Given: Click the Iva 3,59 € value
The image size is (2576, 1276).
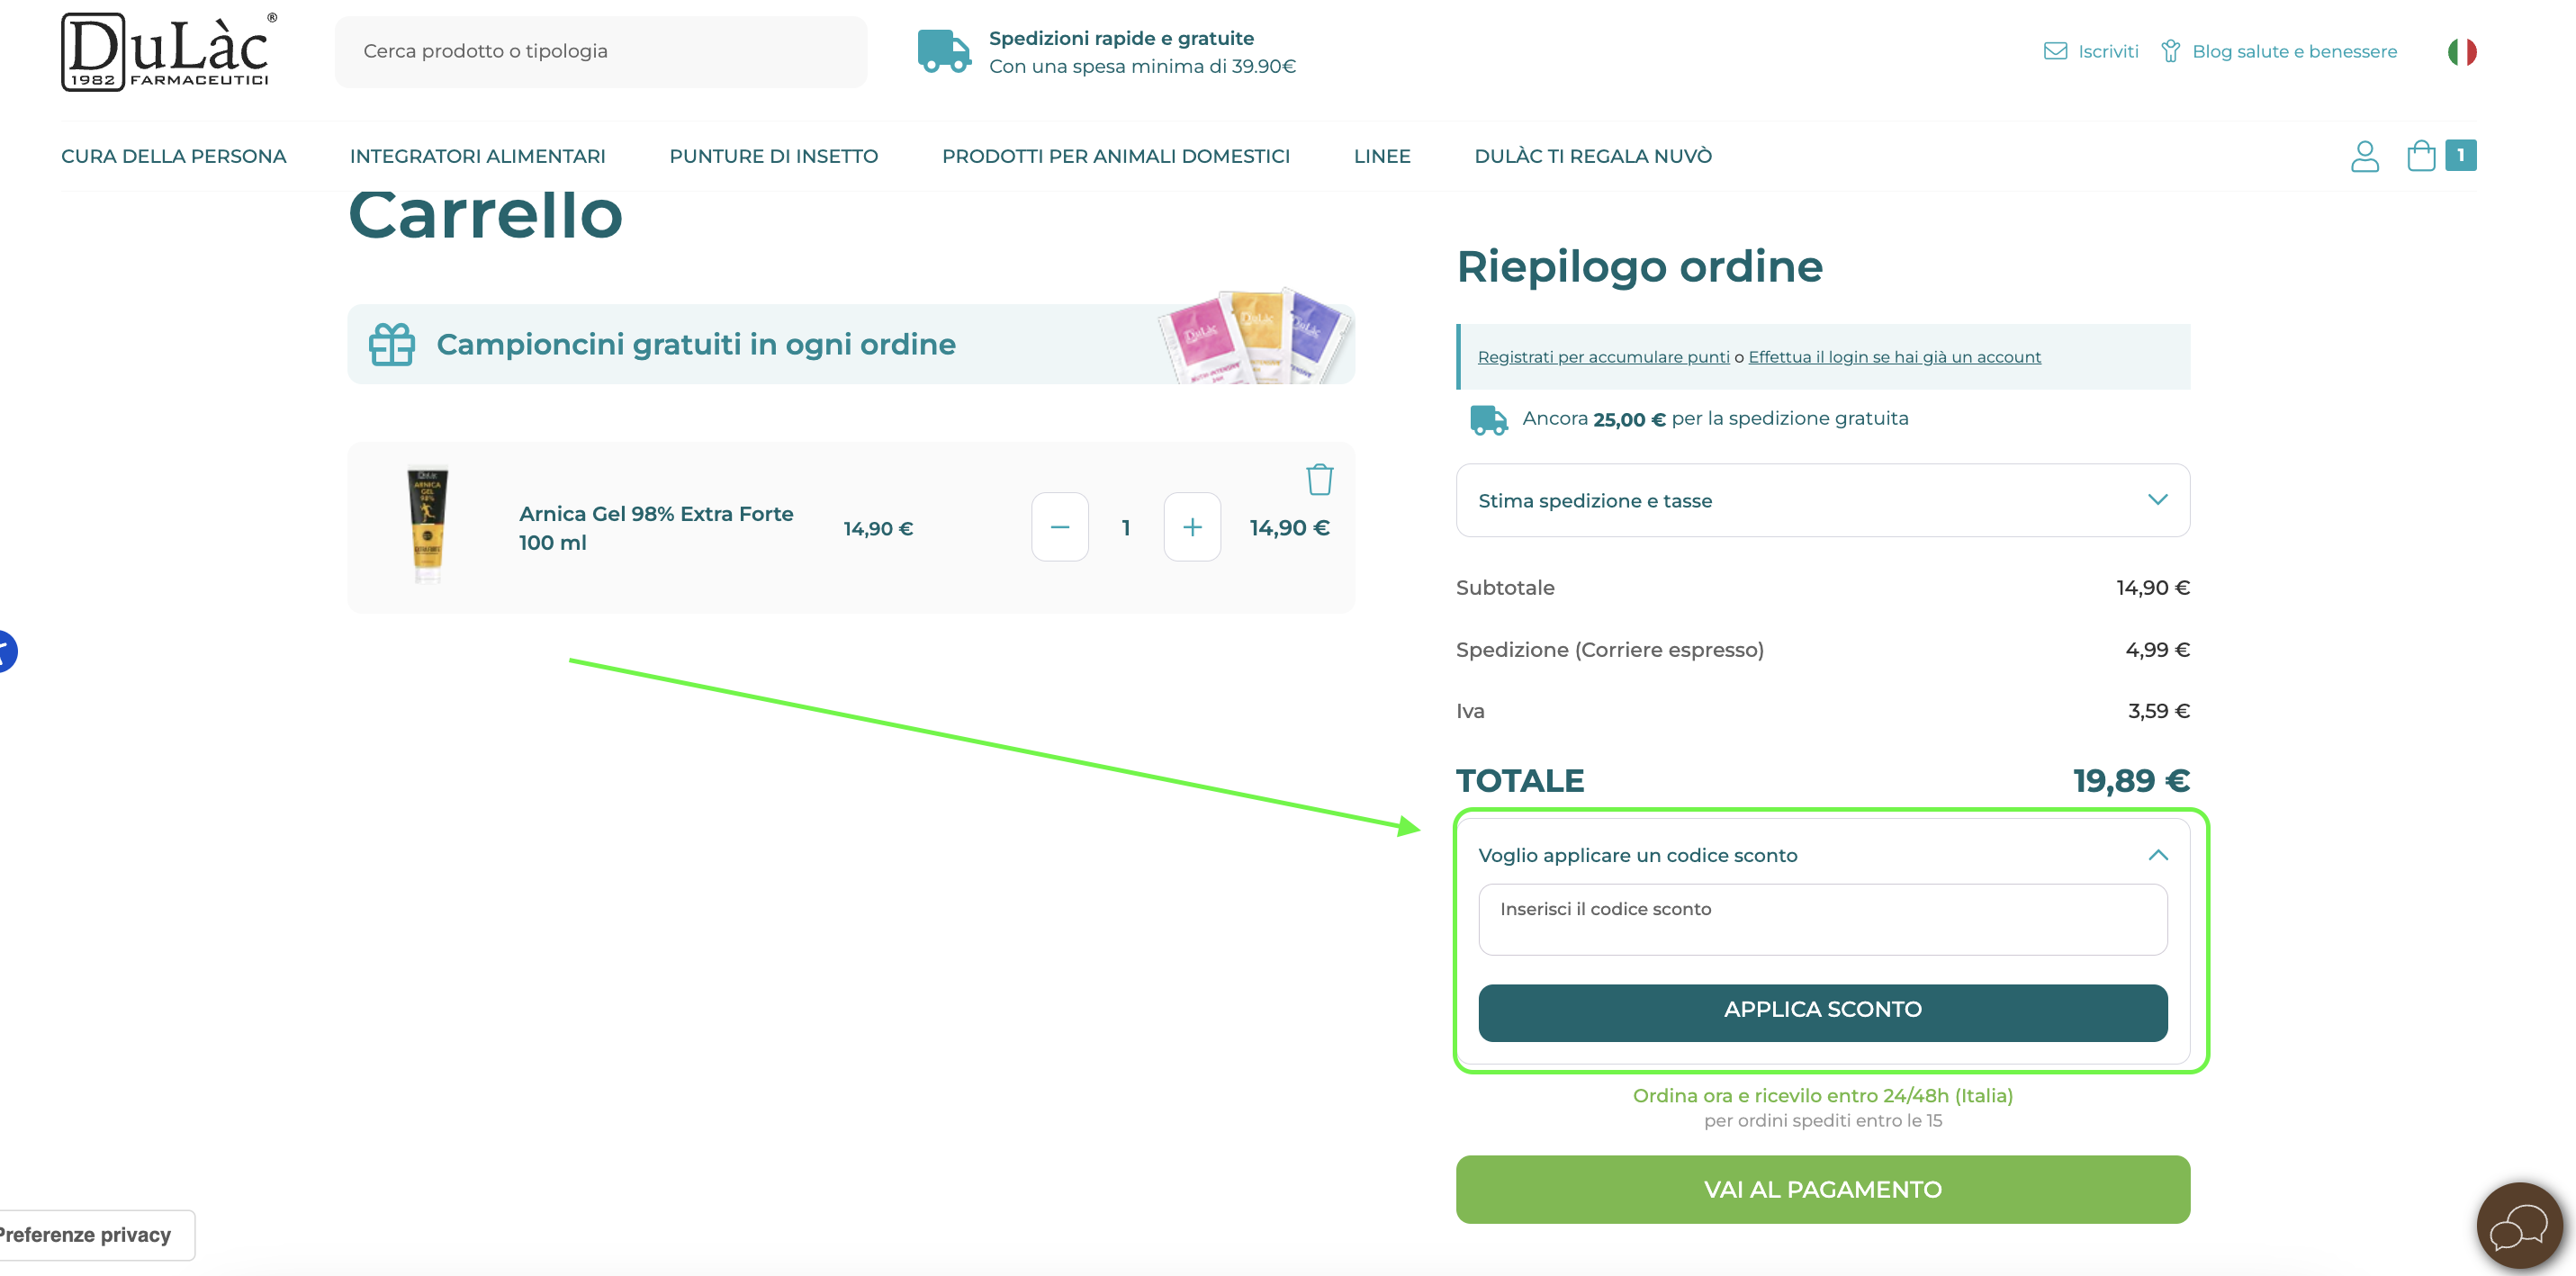Looking at the screenshot, I should tap(2158, 711).
